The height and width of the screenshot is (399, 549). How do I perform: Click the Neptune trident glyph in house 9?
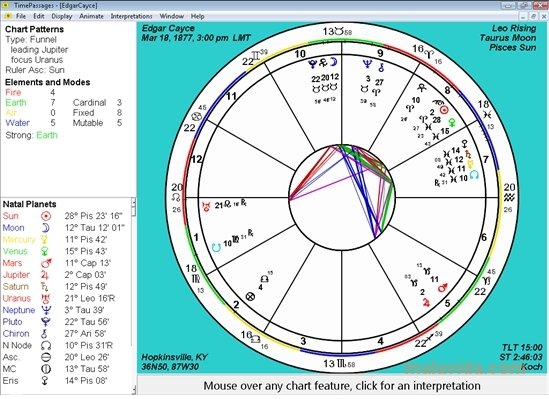pyautogui.click(x=367, y=64)
